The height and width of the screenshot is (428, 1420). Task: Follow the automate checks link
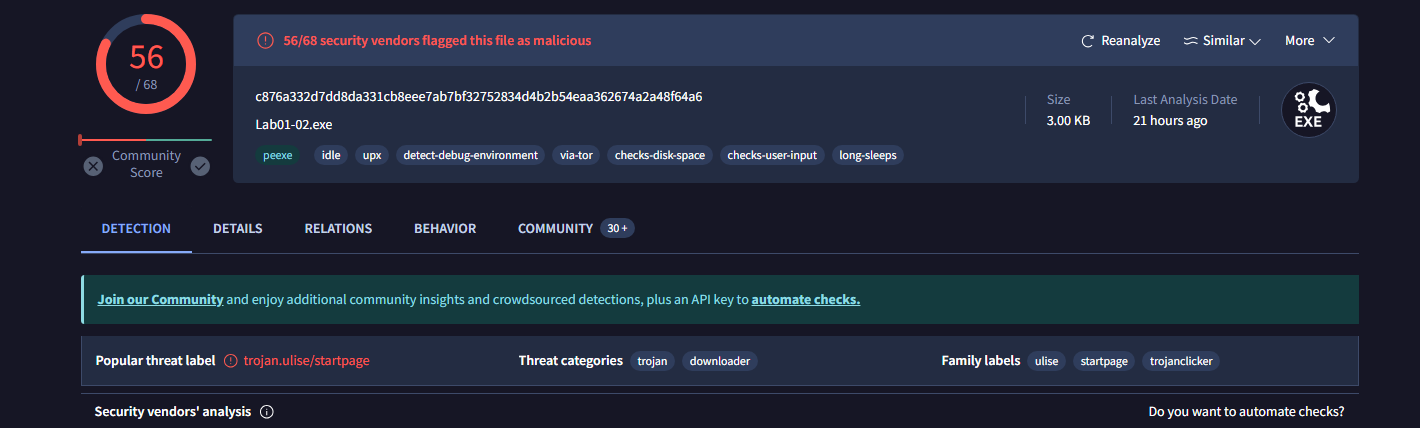[805, 300]
